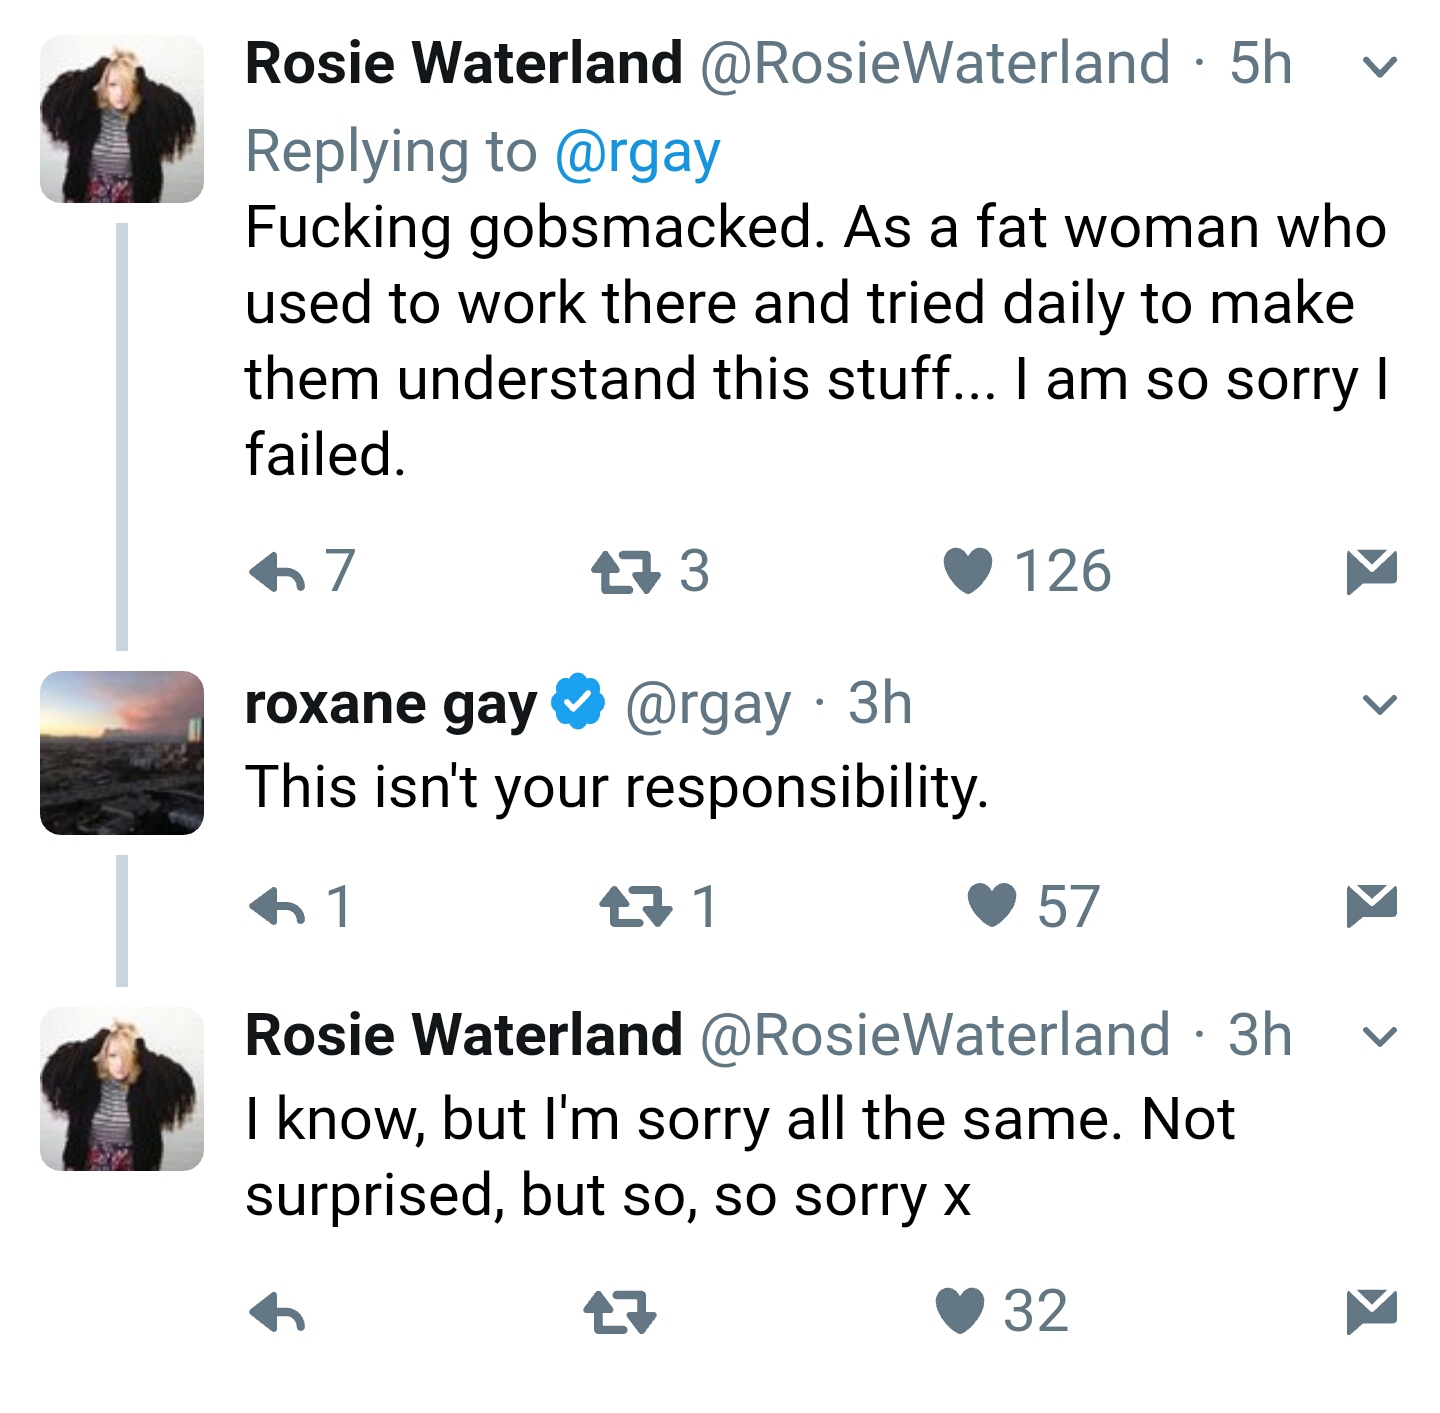The height and width of the screenshot is (1413, 1440).
Task: Send Rosie's last tweet via direct message
Action: click(1371, 1312)
